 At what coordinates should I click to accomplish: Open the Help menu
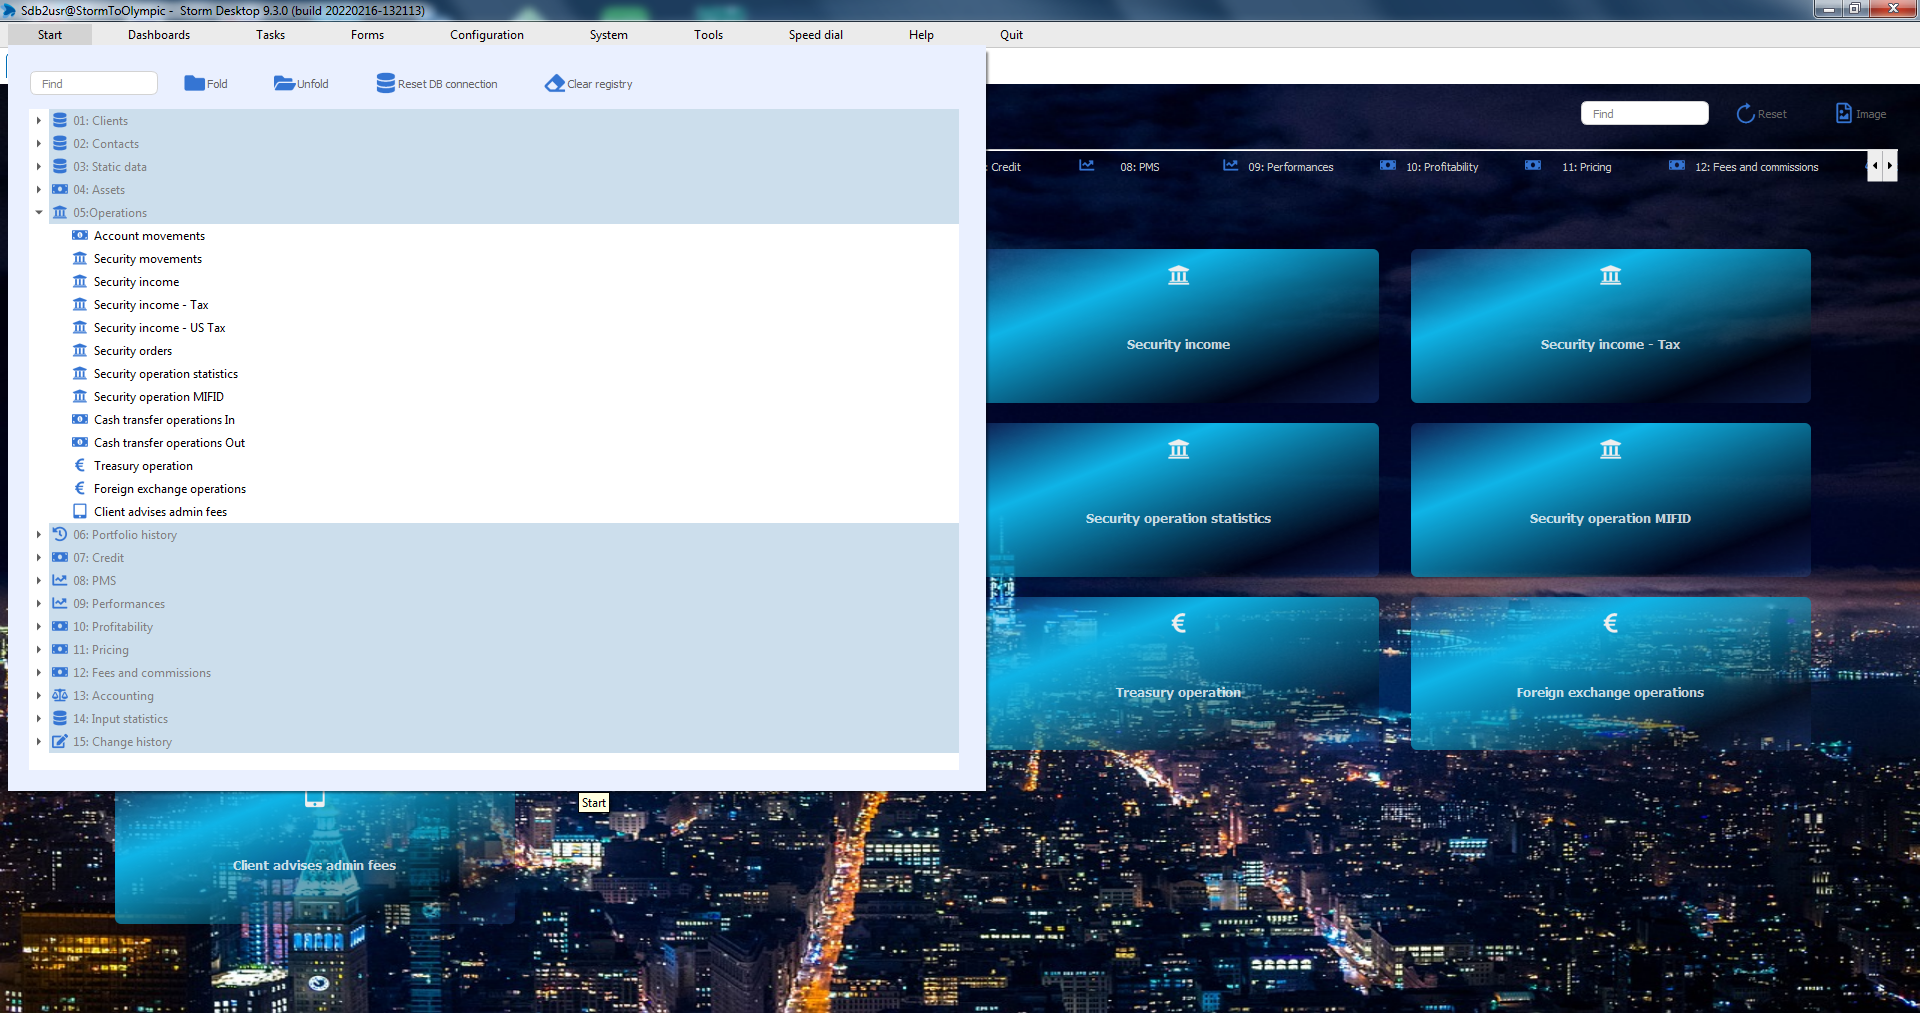click(x=921, y=34)
